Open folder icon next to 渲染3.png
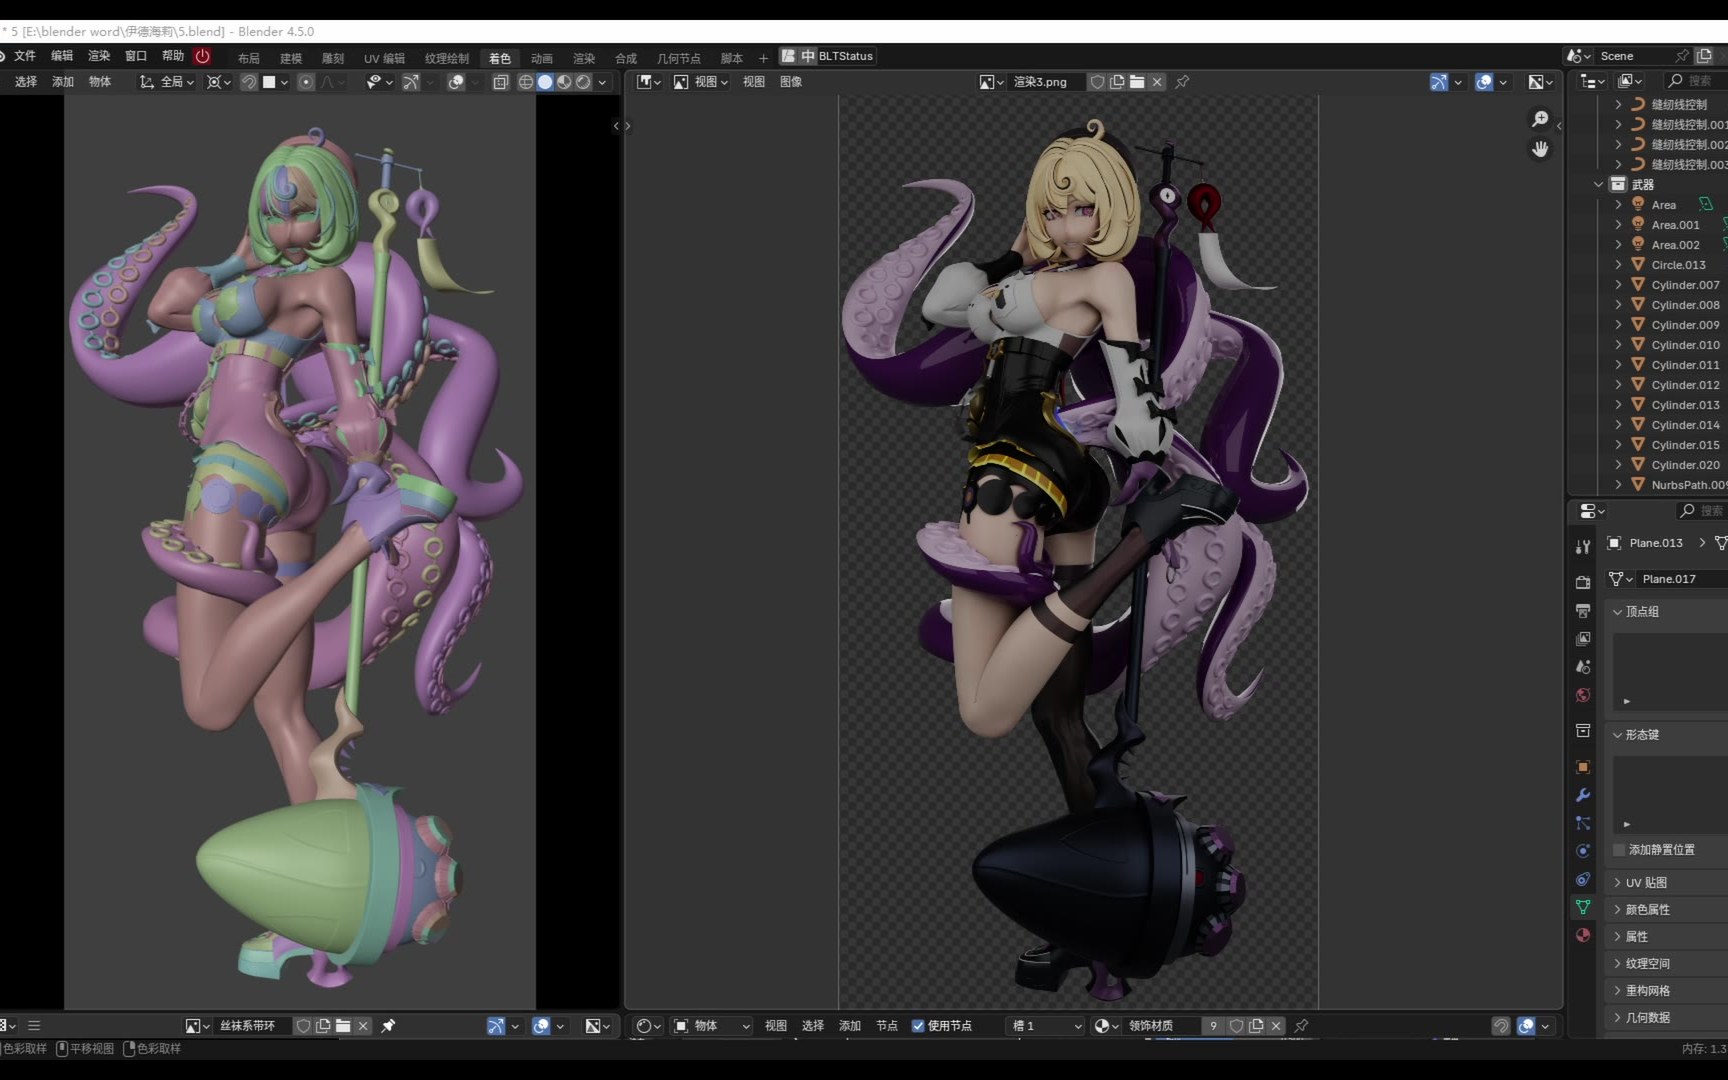The height and width of the screenshot is (1080, 1728). click(x=1137, y=82)
